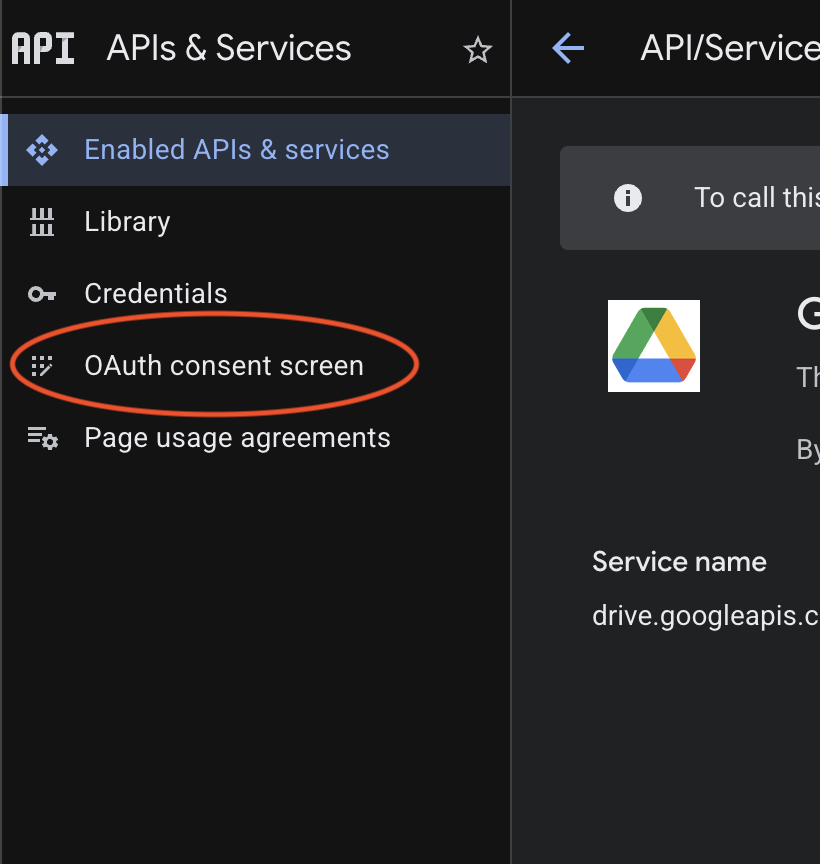Click the API/Service header title
Viewport: 820px width, 864px height.
(728, 48)
